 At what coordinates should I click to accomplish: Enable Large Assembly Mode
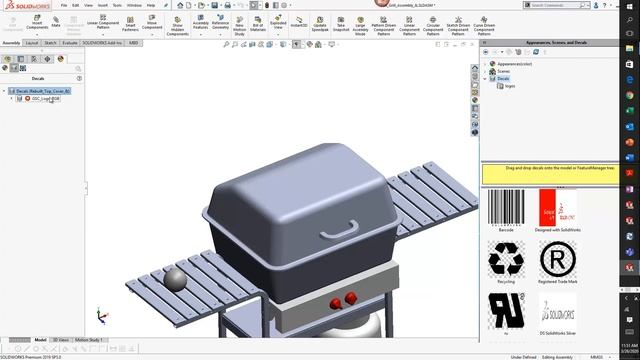click(360, 26)
